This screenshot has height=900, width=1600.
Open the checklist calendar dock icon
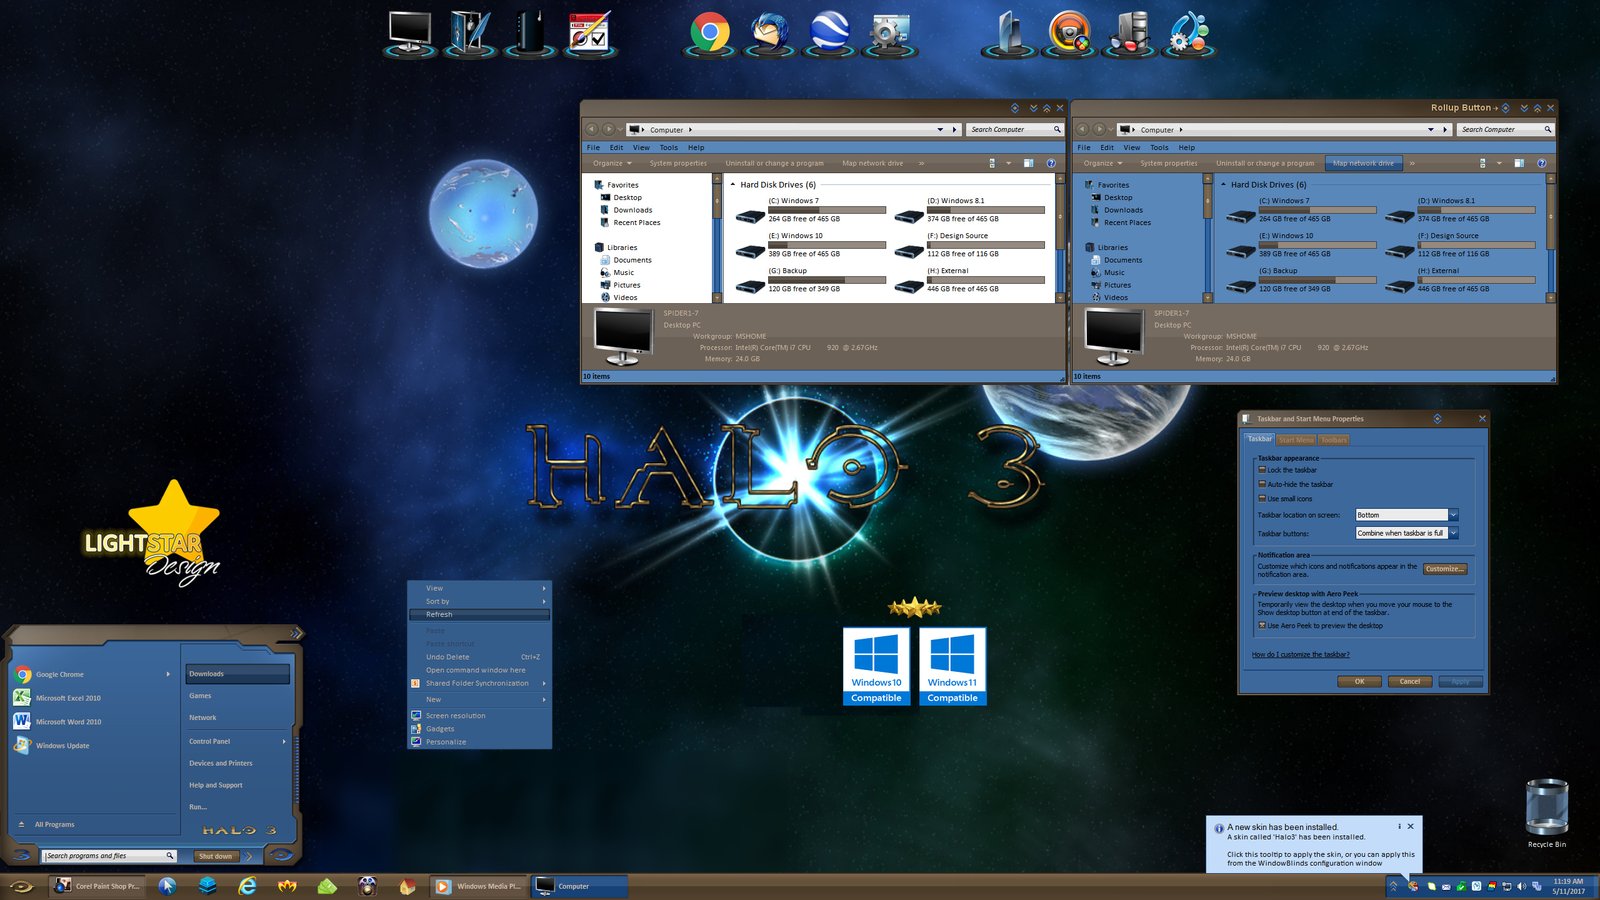[x=589, y=33]
